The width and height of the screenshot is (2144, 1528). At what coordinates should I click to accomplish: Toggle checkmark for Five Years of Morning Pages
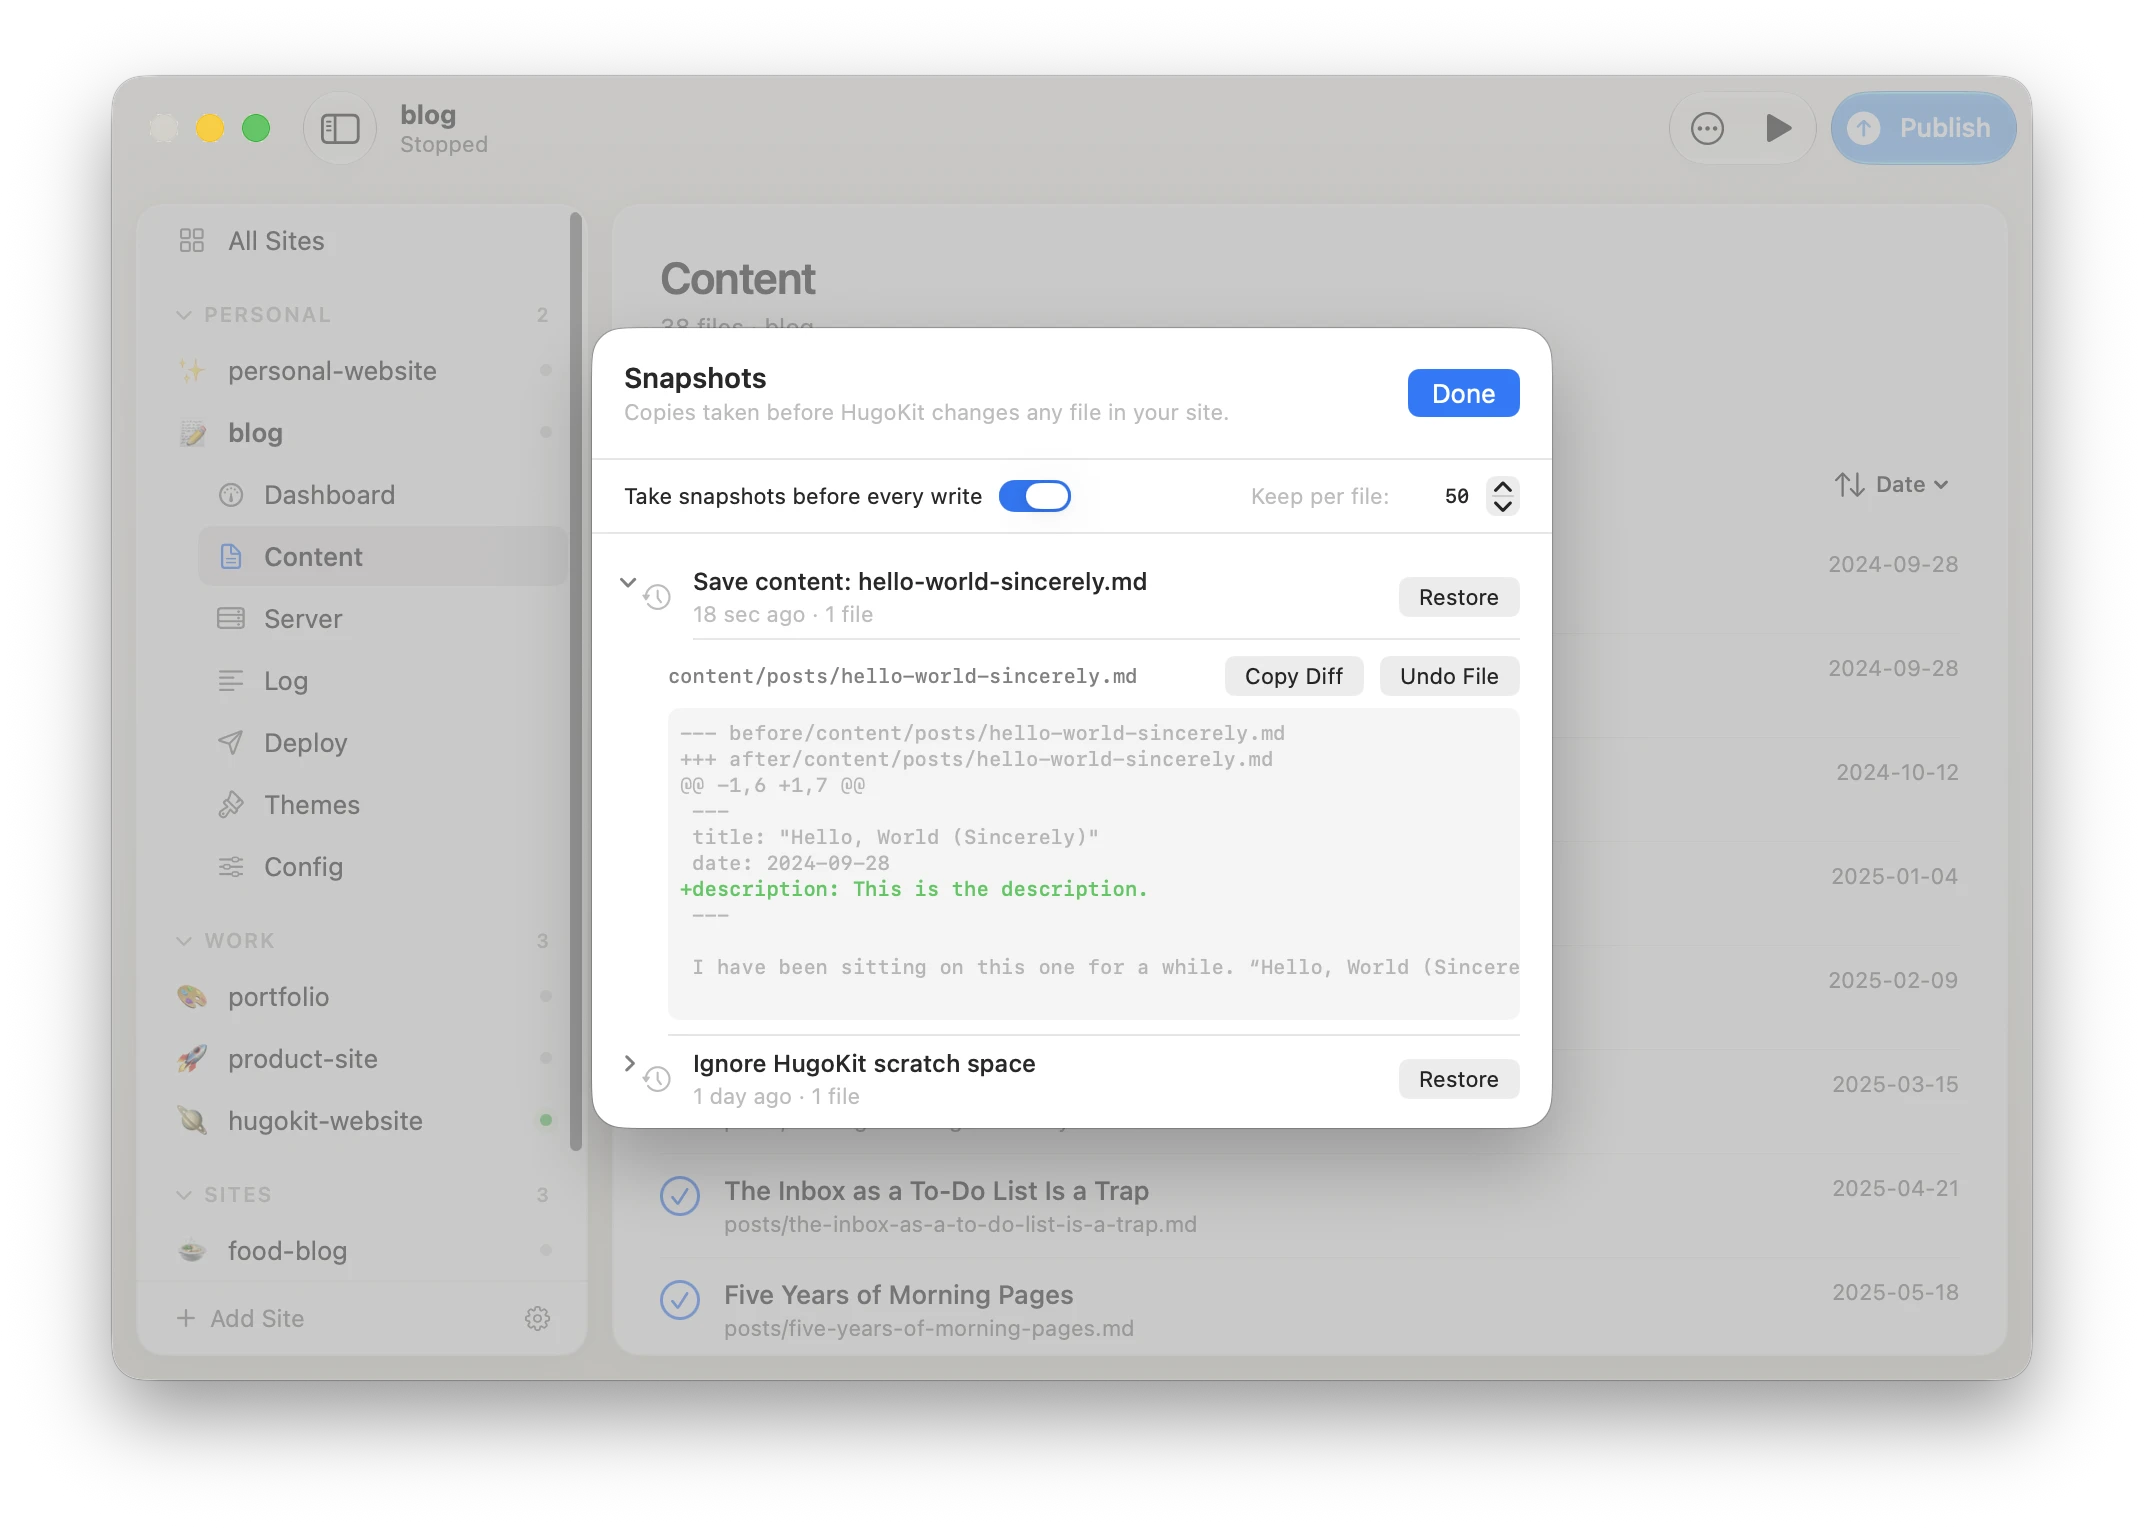[x=680, y=1300]
